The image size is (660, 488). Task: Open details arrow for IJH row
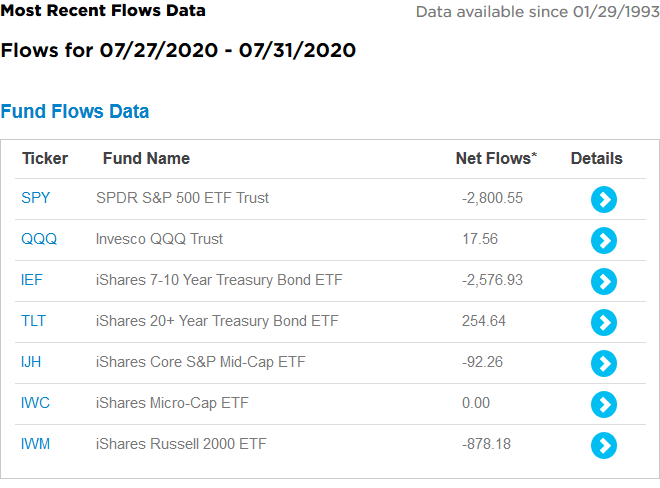point(603,363)
